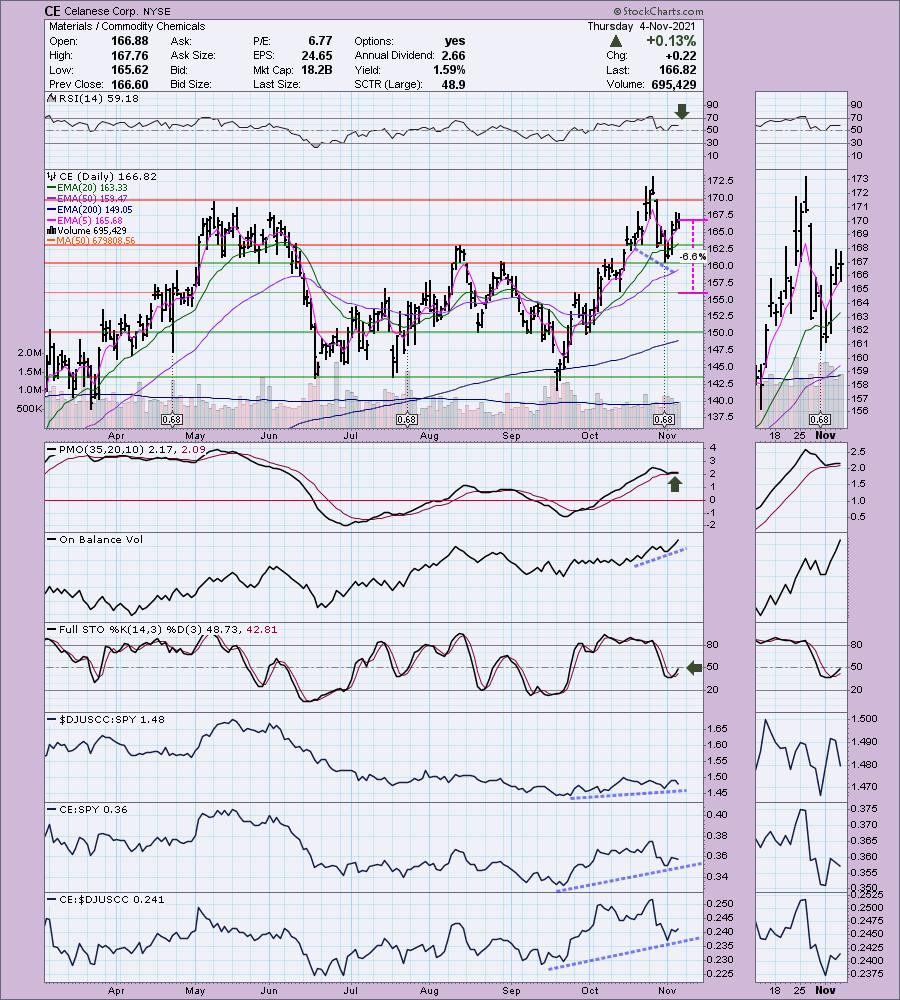Click the 0.225 axis label in CE:$DJUSCC panel
Viewport: 900px width, 1000px height.
coord(719,974)
